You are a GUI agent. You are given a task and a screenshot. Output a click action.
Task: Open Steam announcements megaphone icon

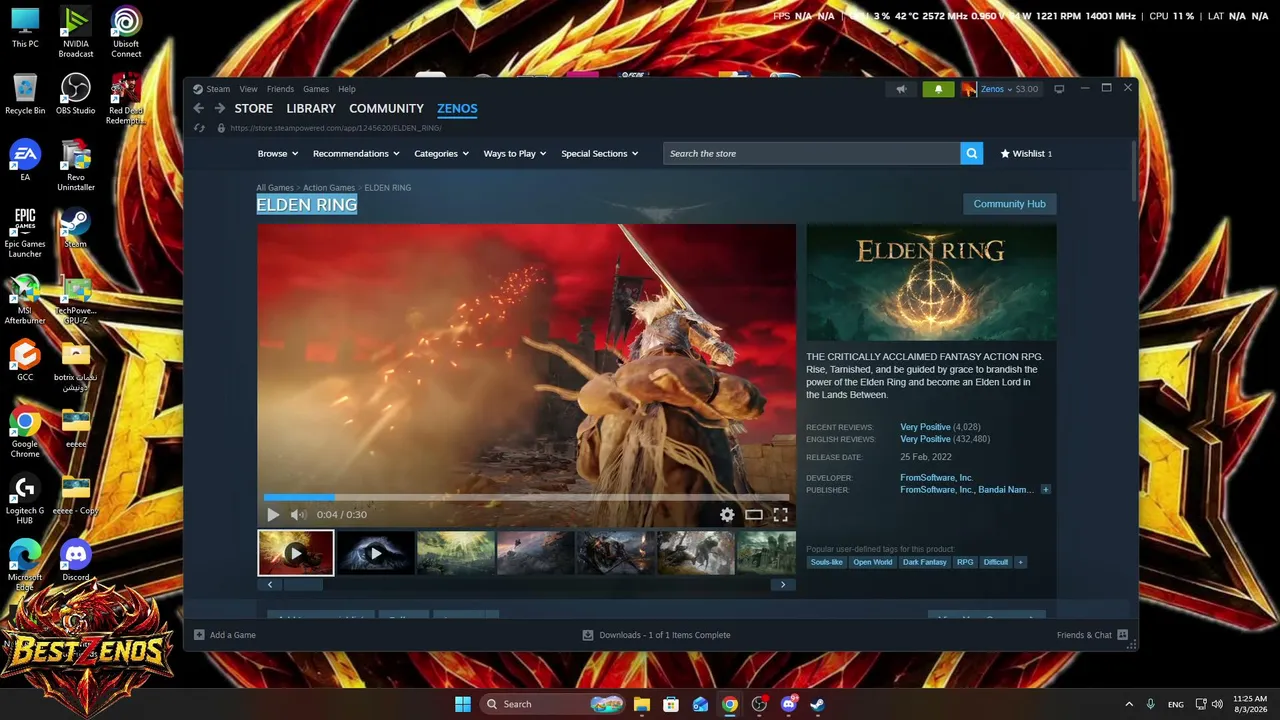click(901, 89)
